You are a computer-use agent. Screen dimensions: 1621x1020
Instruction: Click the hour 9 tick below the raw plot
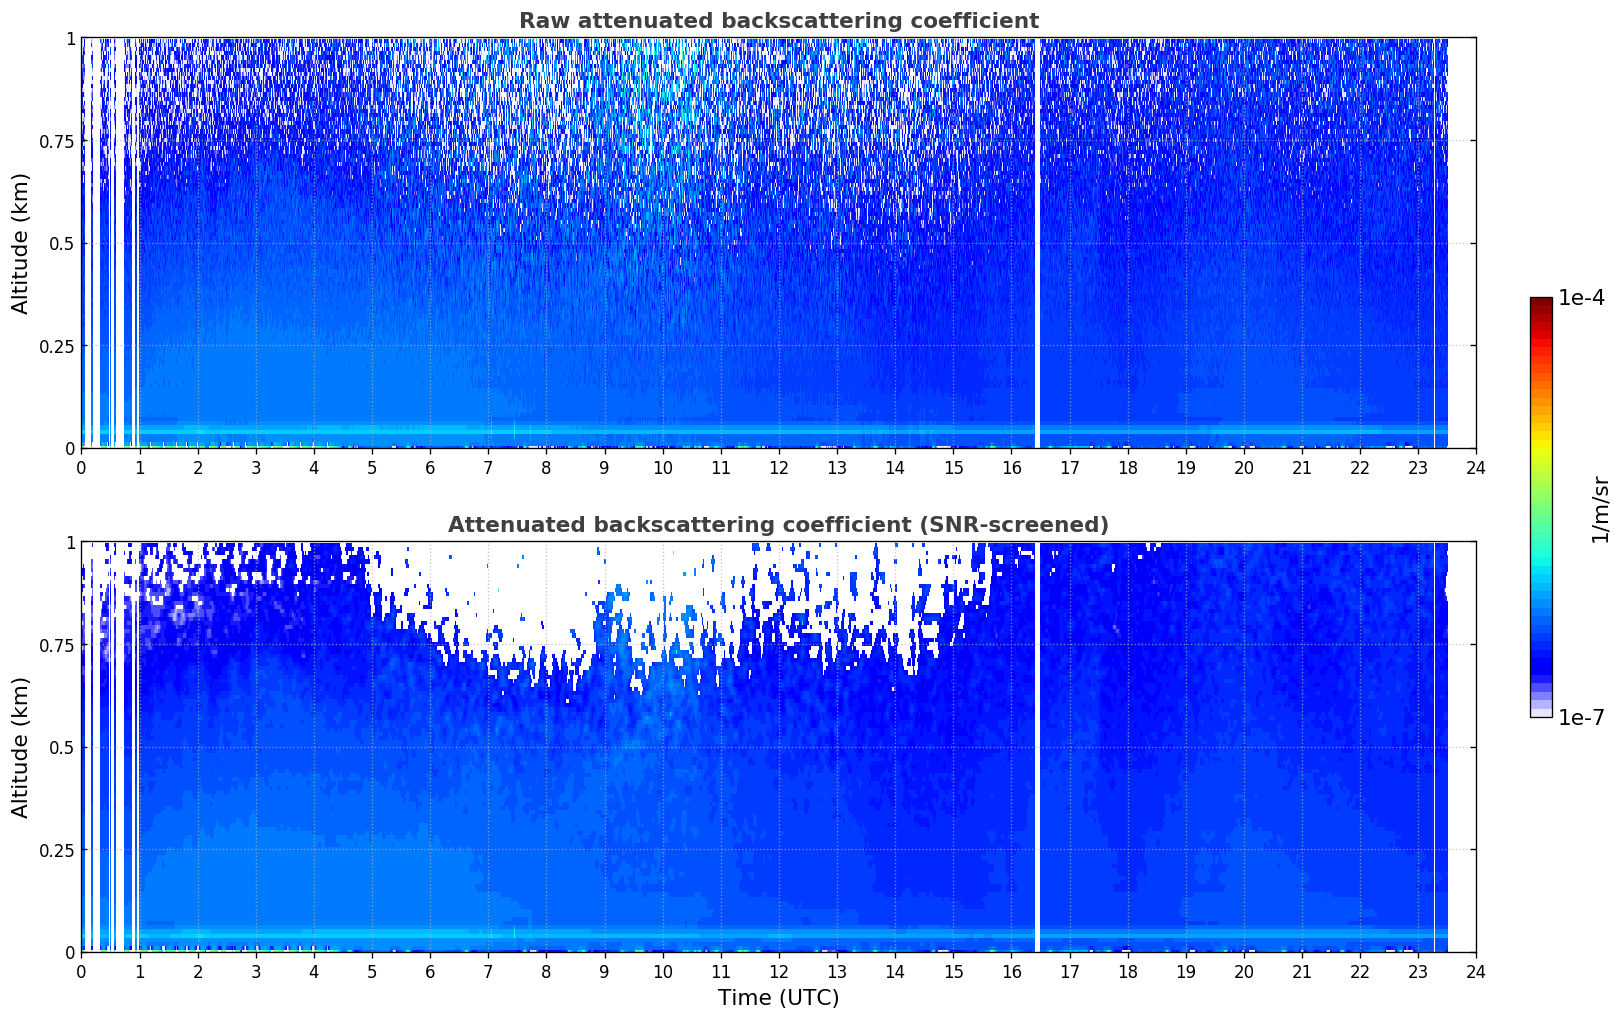[604, 467]
